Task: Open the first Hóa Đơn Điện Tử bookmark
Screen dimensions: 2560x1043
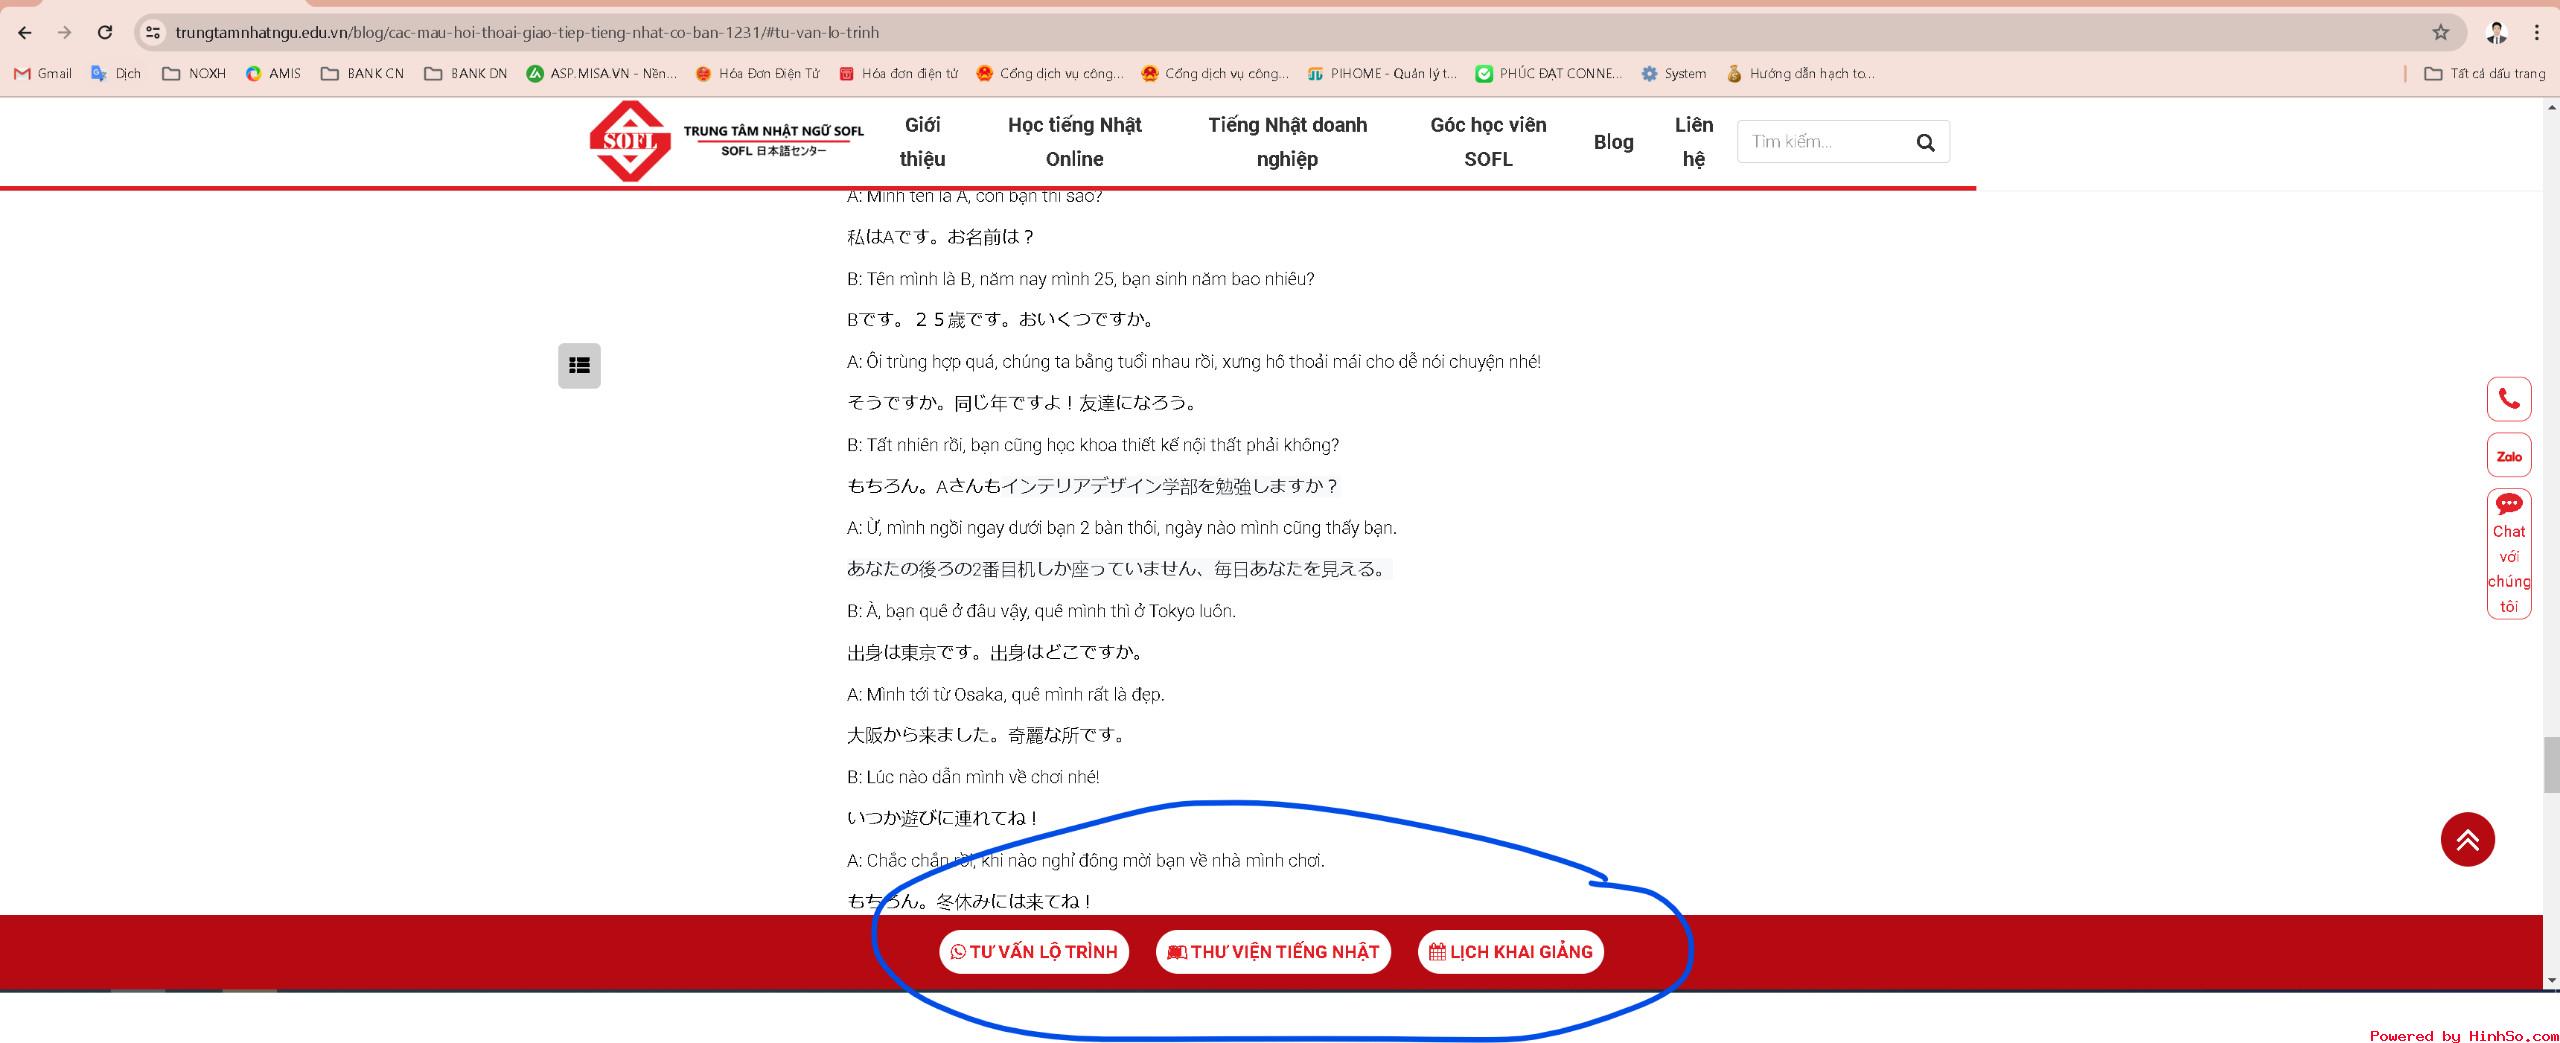Action: pyautogui.click(x=757, y=73)
